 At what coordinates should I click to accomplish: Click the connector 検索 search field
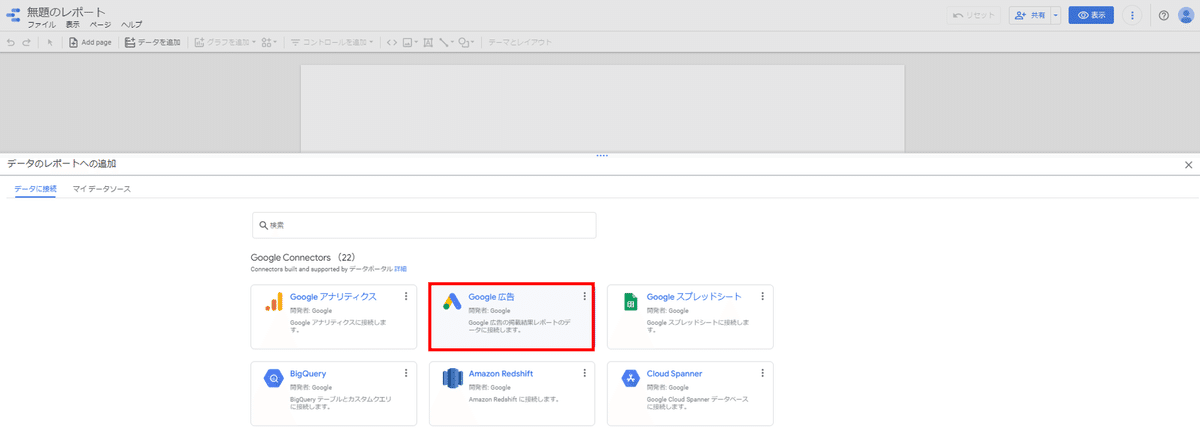coord(423,225)
